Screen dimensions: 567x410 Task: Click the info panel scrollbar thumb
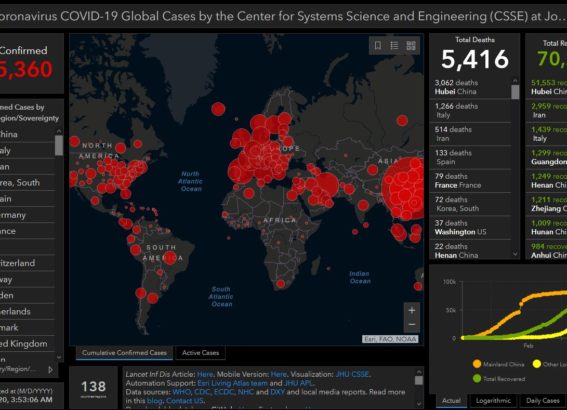pyautogui.click(x=419, y=380)
